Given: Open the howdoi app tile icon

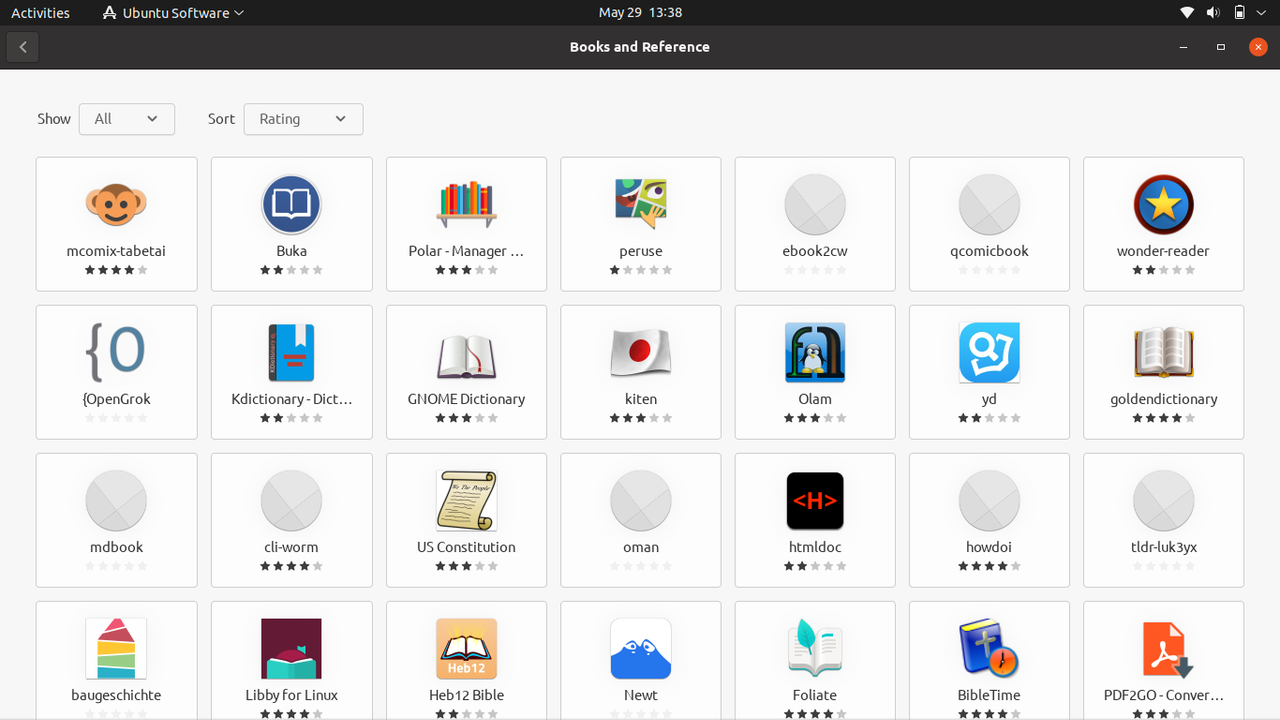Looking at the screenshot, I should (x=989, y=500).
